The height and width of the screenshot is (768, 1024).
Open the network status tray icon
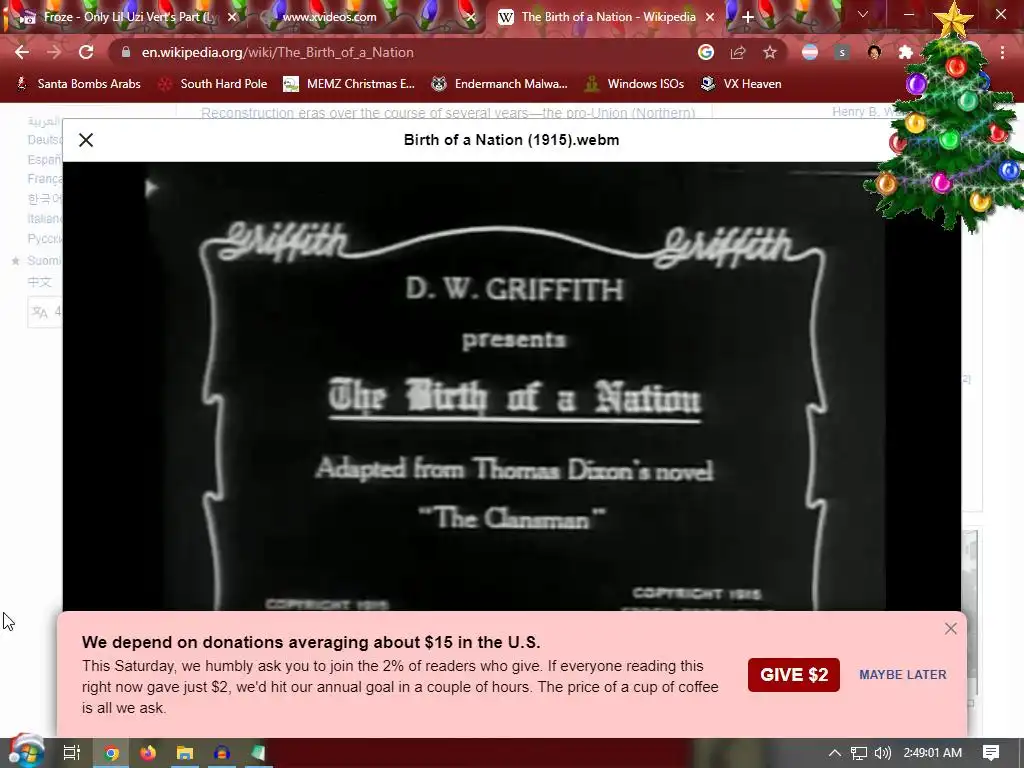859,753
